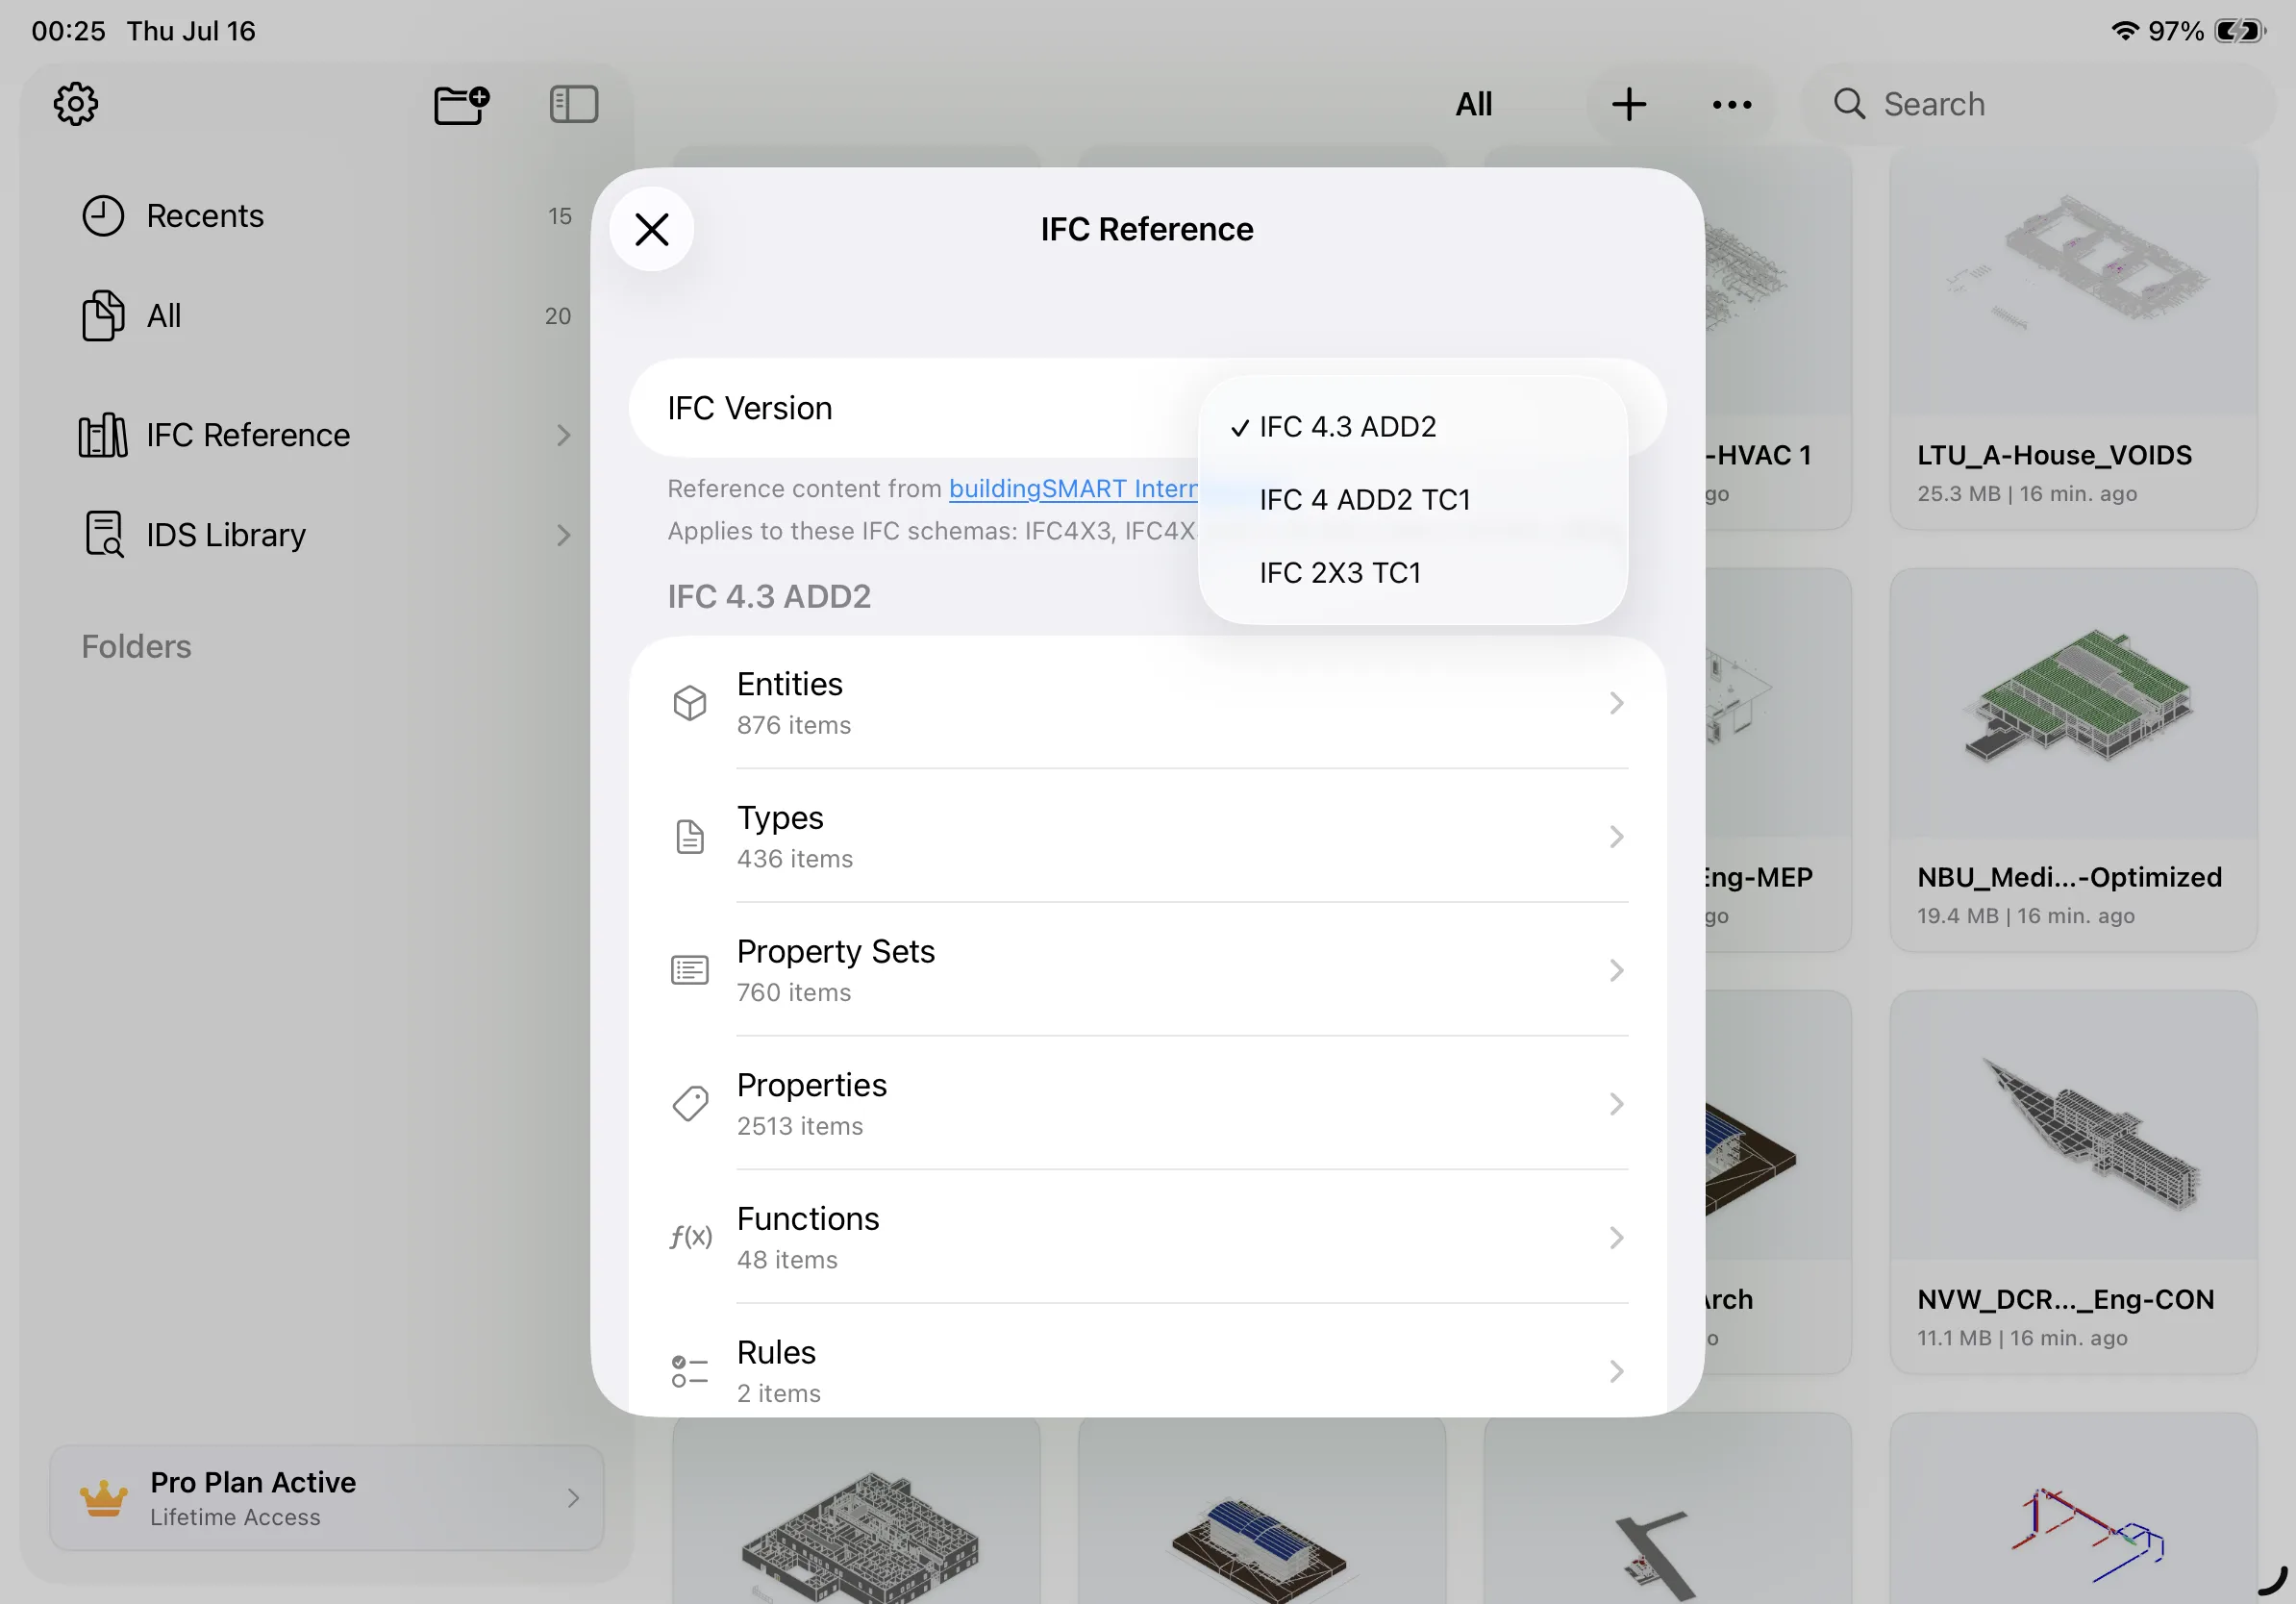The height and width of the screenshot is (1604, 2296).
Task: Expand the Entities list chevron
Action: coord(1616,703)
